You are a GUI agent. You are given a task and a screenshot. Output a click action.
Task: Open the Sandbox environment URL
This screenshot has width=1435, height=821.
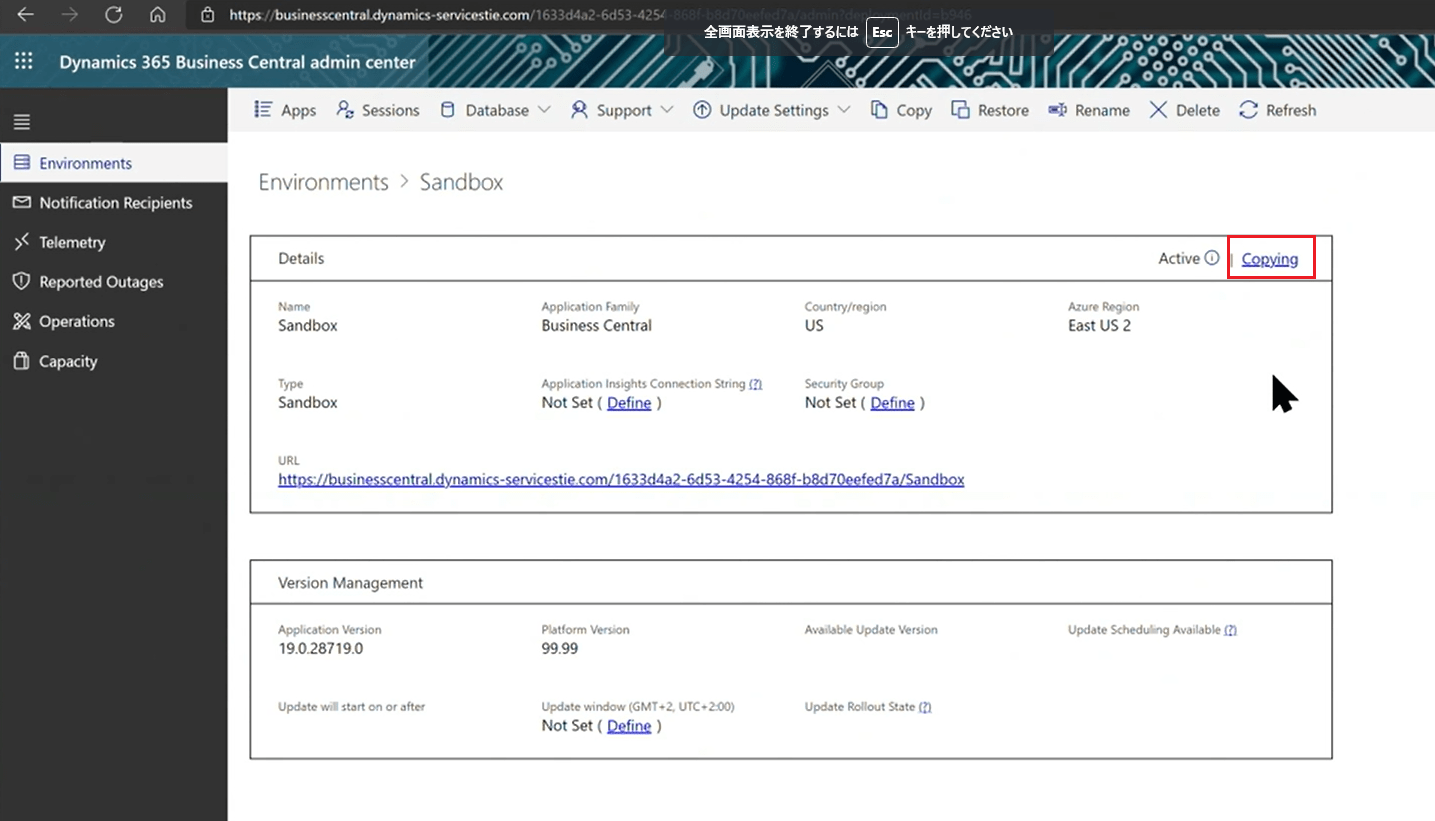(620, 479)
